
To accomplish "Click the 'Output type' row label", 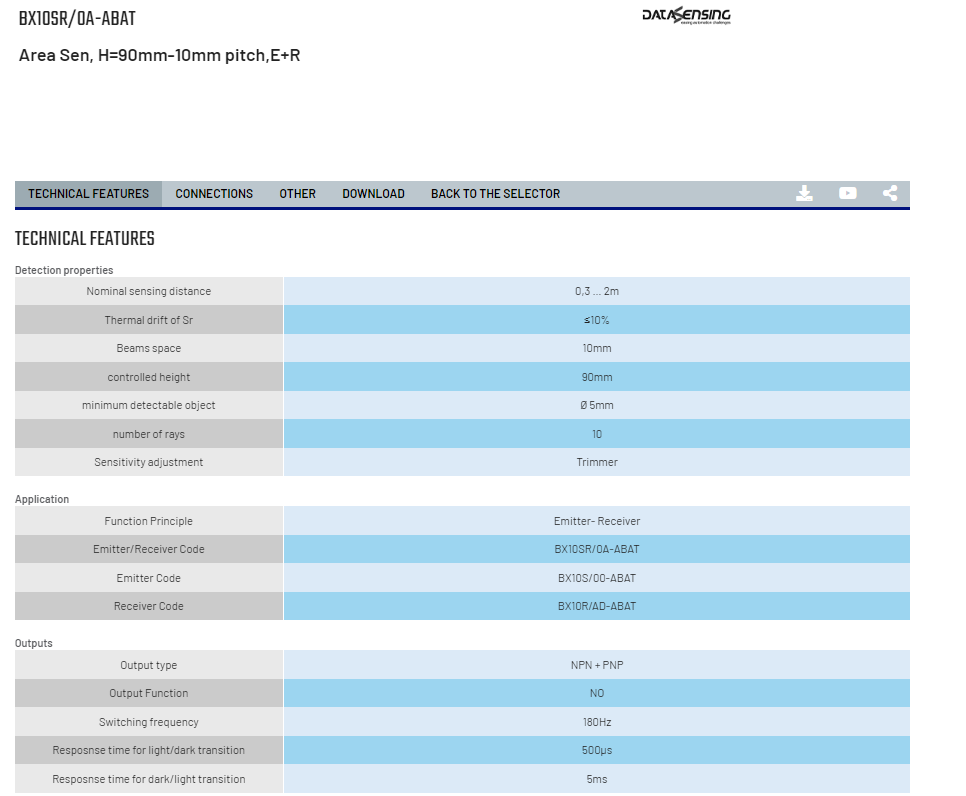I will tap(148, 665).
